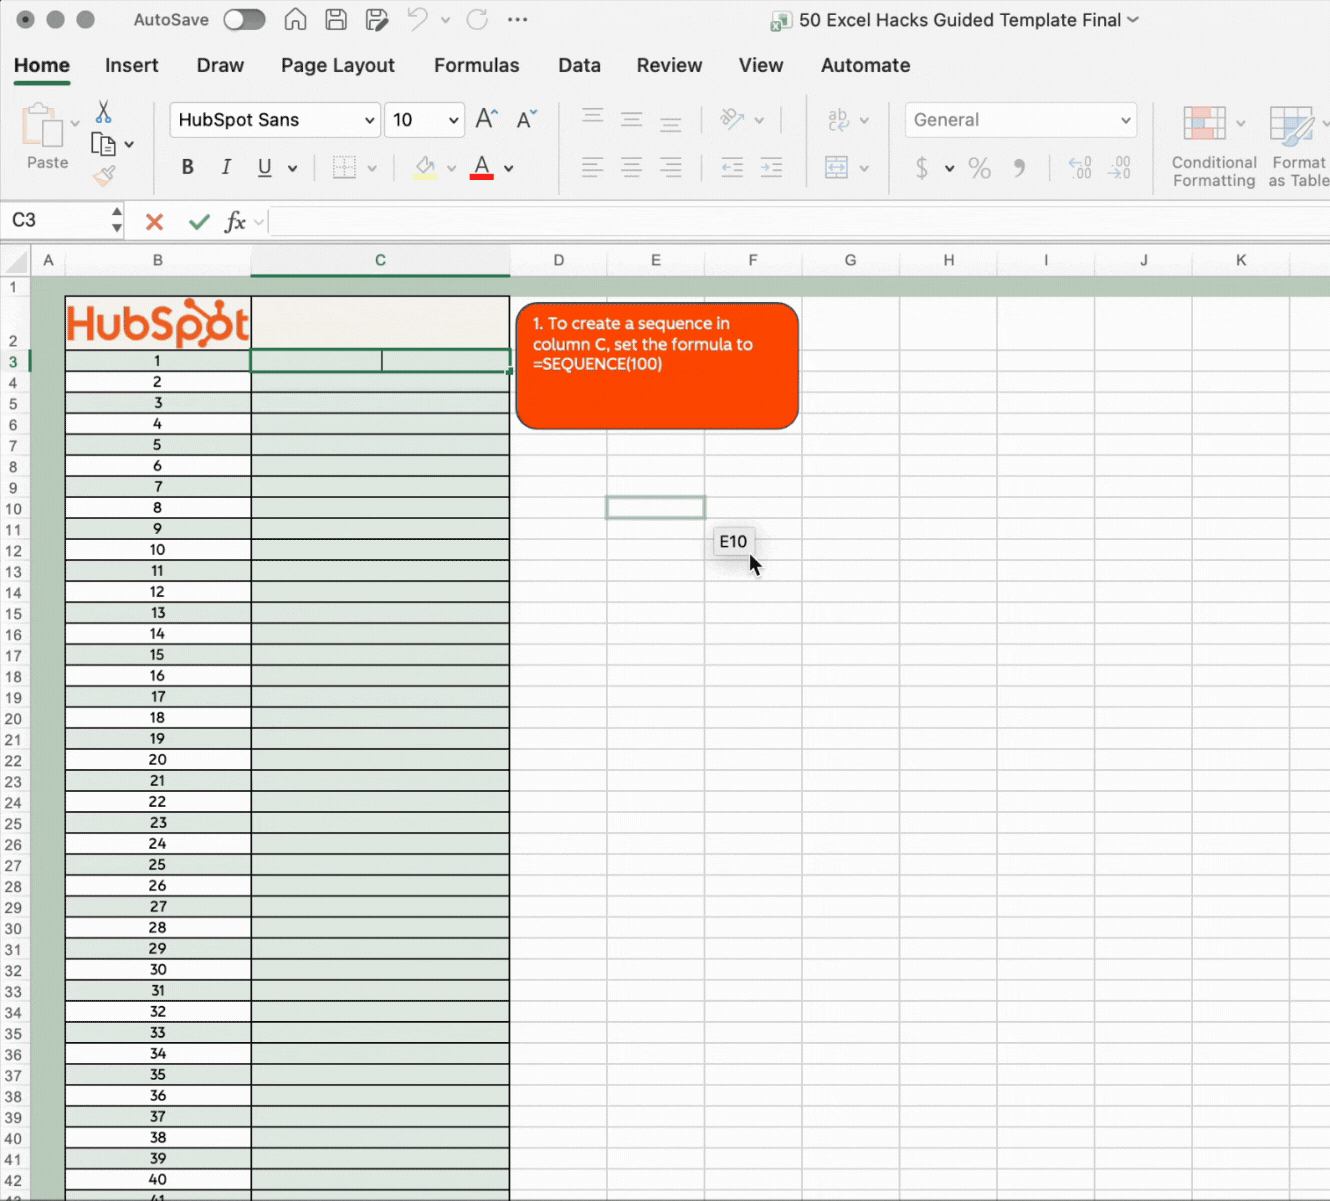Click the Home icon in title bar
Viewport: 1330px width, 1201px height.
click(x=295, y=20)
